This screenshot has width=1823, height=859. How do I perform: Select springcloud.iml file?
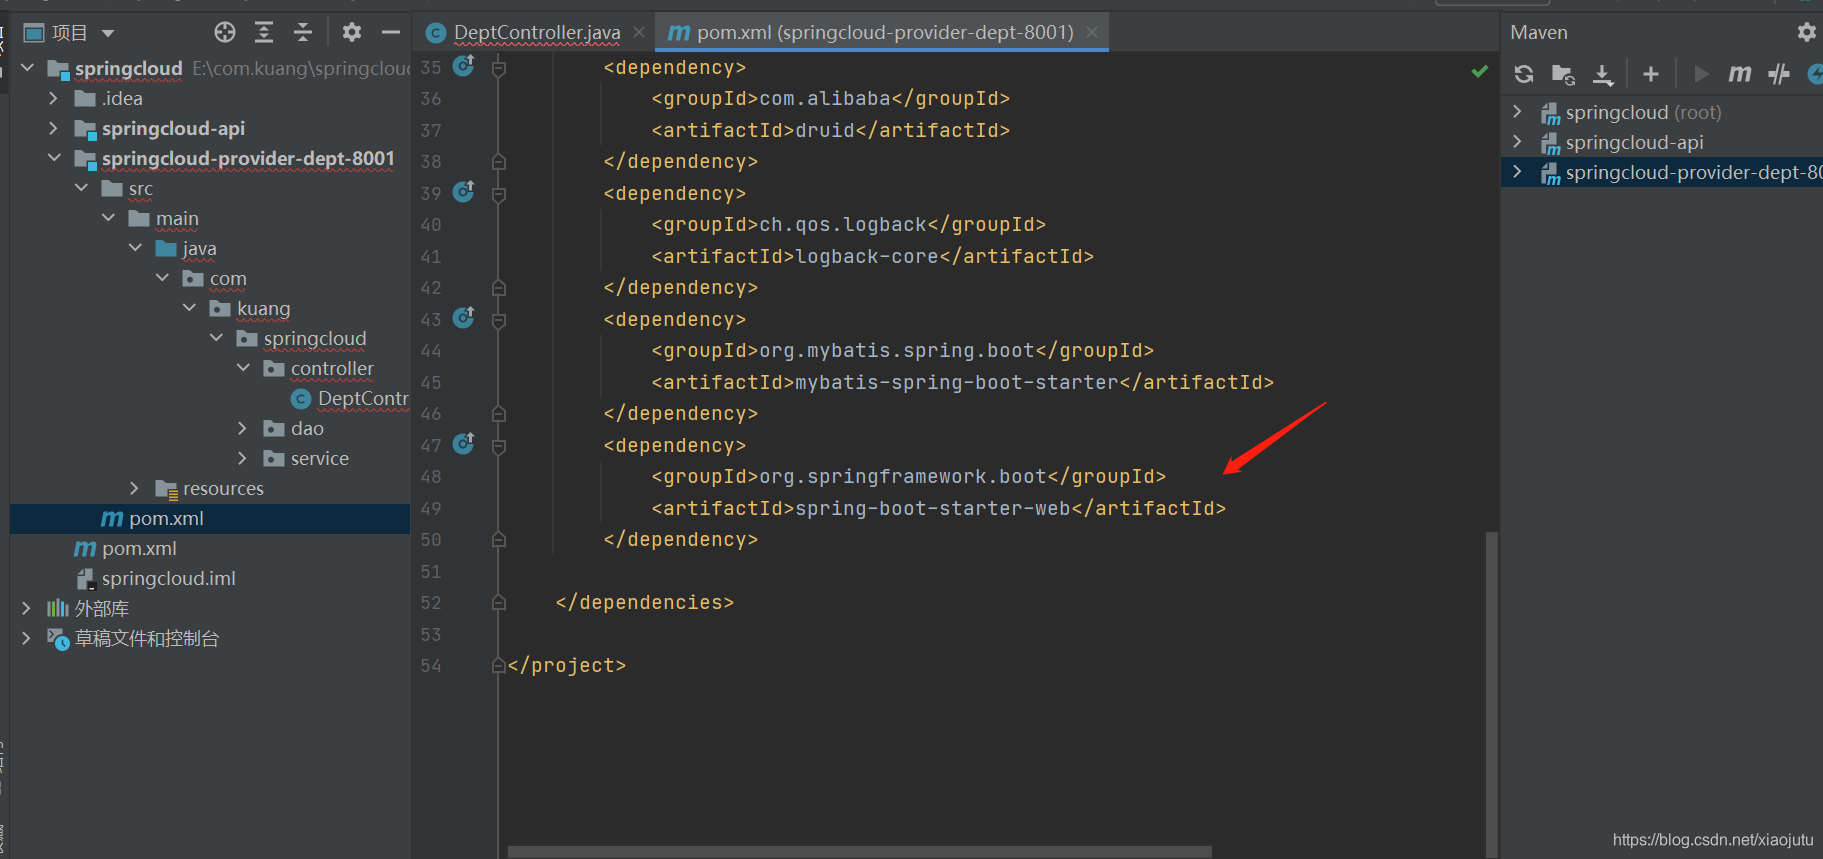[157, 578]
